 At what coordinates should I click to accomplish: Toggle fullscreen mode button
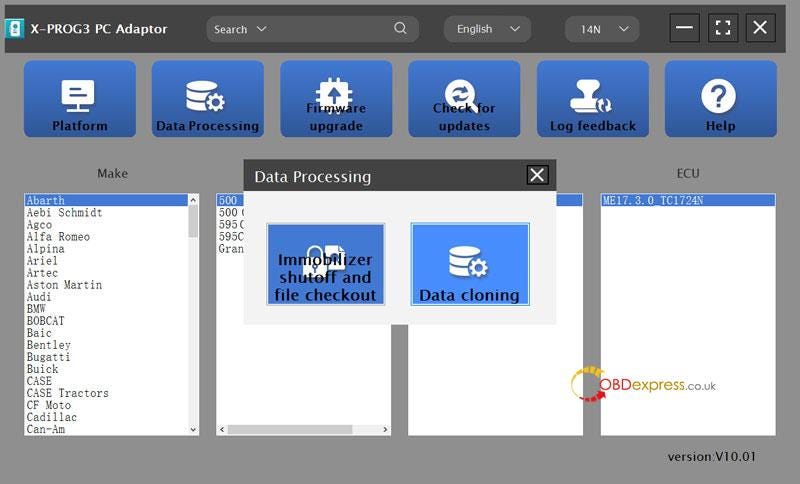[723, 28]
